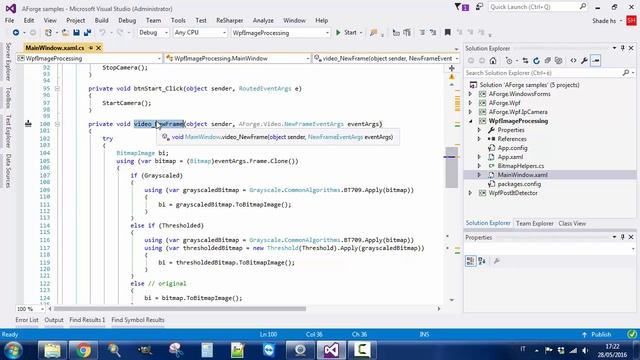Click the Undo toolbar icon
640x360 pixels.
point(102,33)
